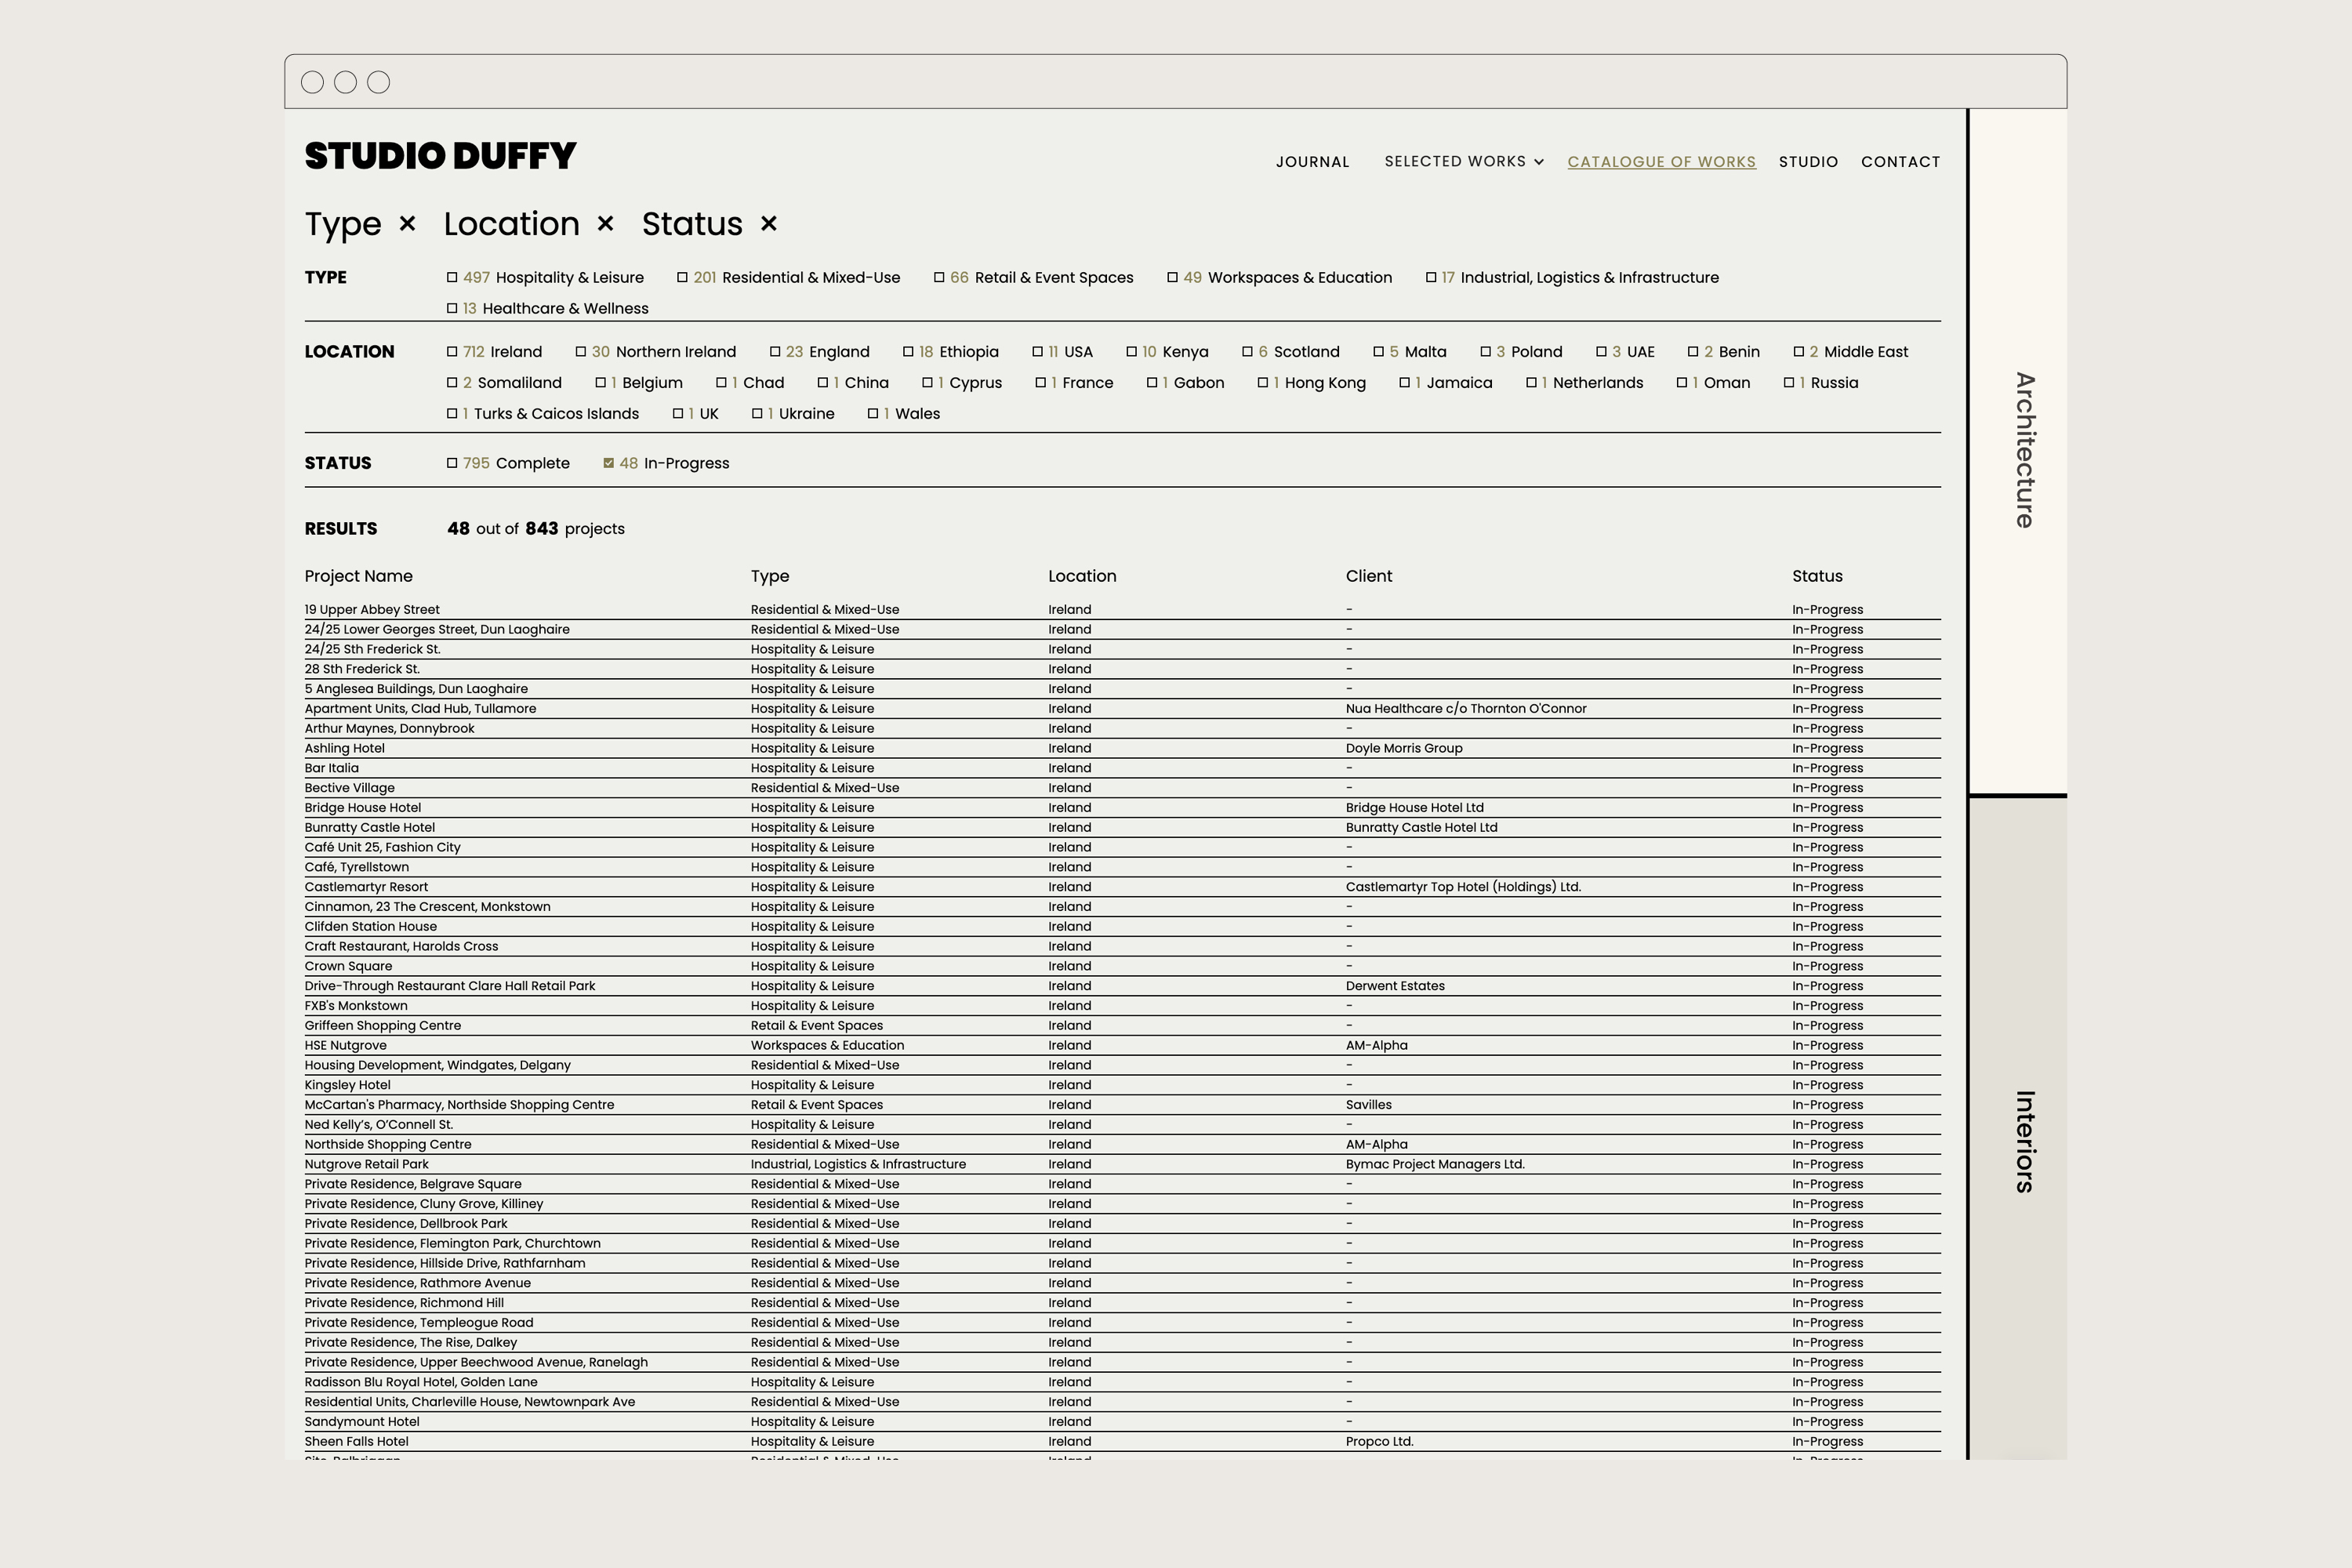
Task: Check the Malta location filter
Action: tap(1378, 352)
